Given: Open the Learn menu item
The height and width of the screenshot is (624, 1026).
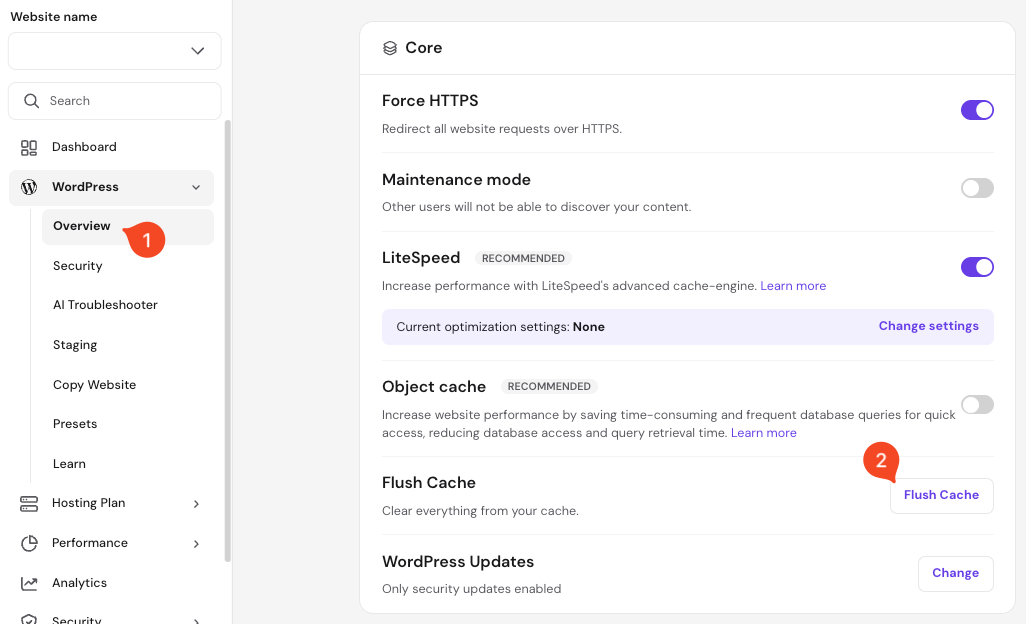Looking at the screenshot, I should click(69, 464).
